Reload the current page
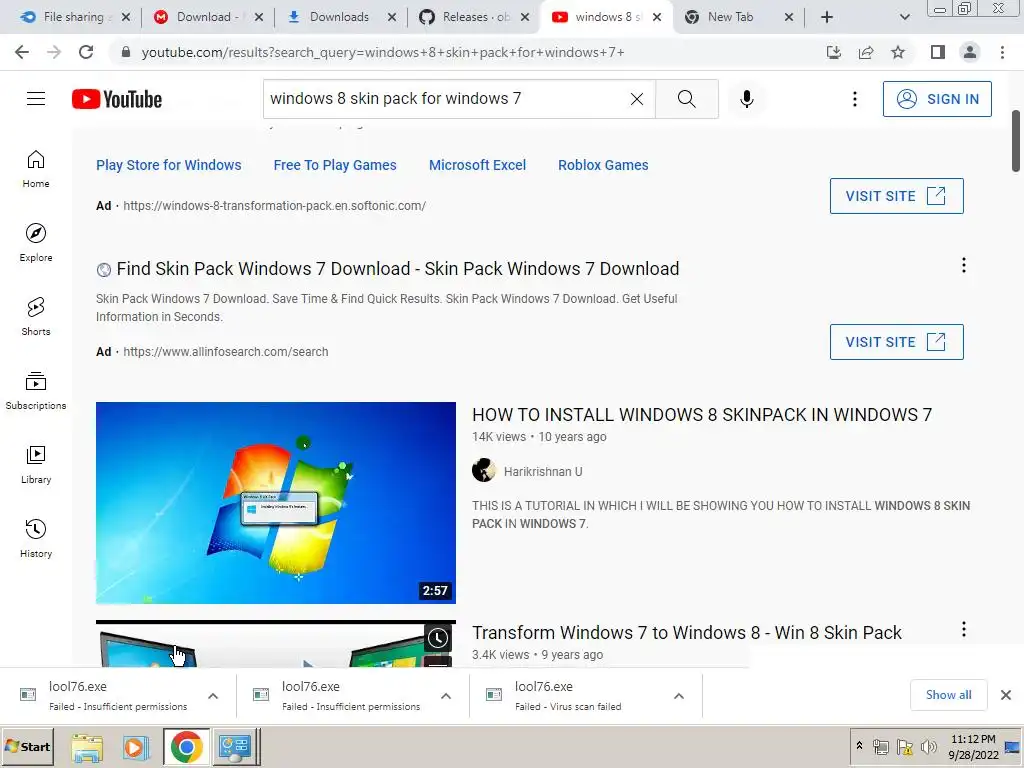Viewport: 1024px width, 768px height. click(x=86, y=52)
